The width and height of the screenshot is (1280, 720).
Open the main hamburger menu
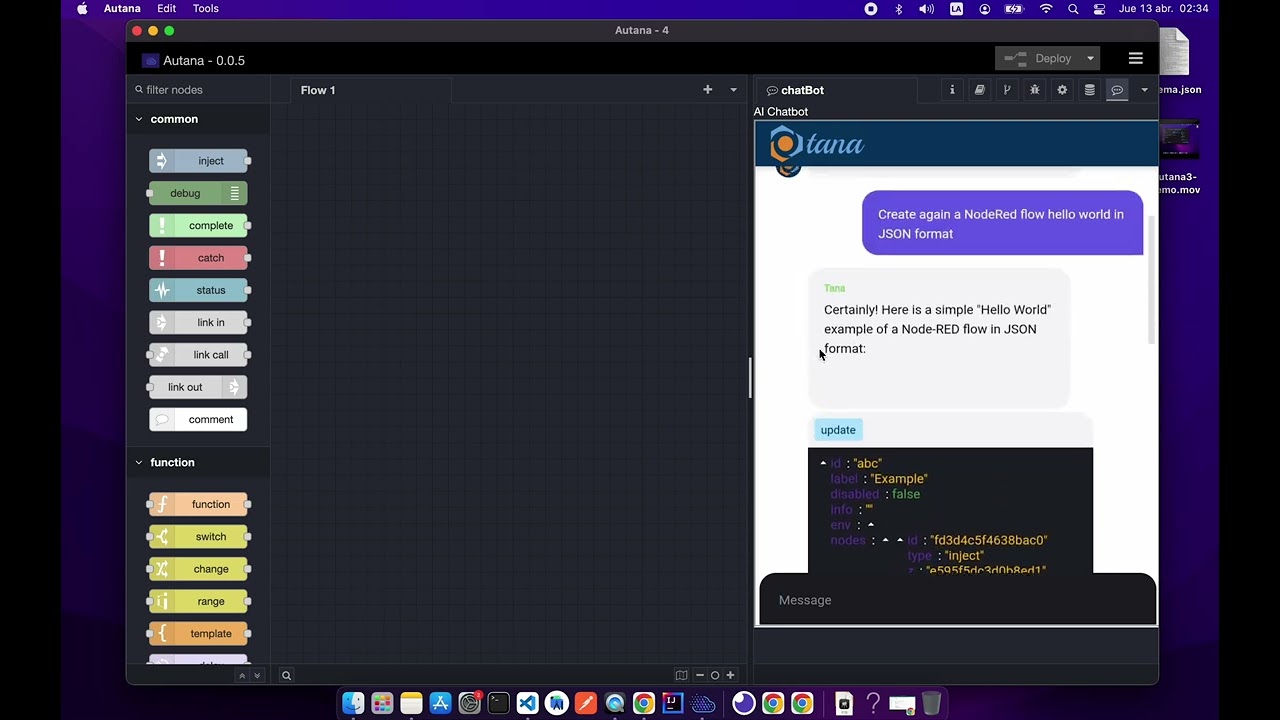point(1135,59)
